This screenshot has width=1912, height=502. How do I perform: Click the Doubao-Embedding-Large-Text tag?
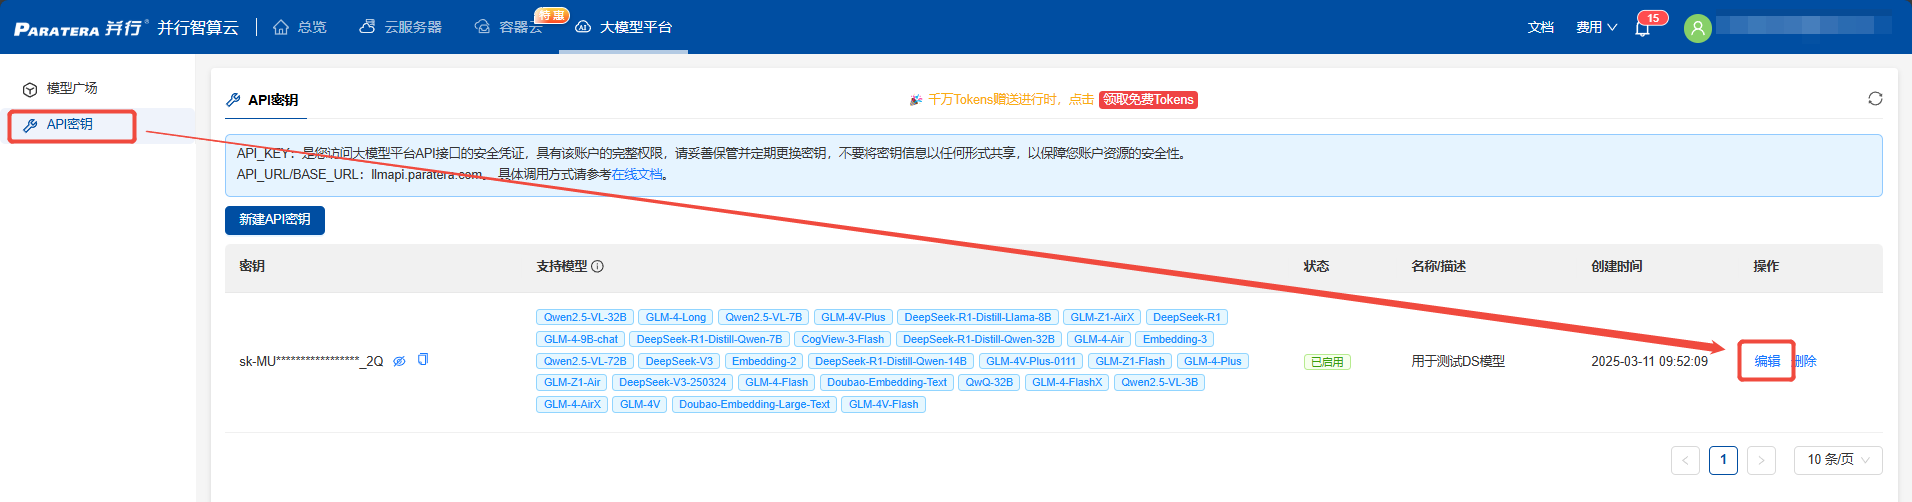click(x=754, y=405)
